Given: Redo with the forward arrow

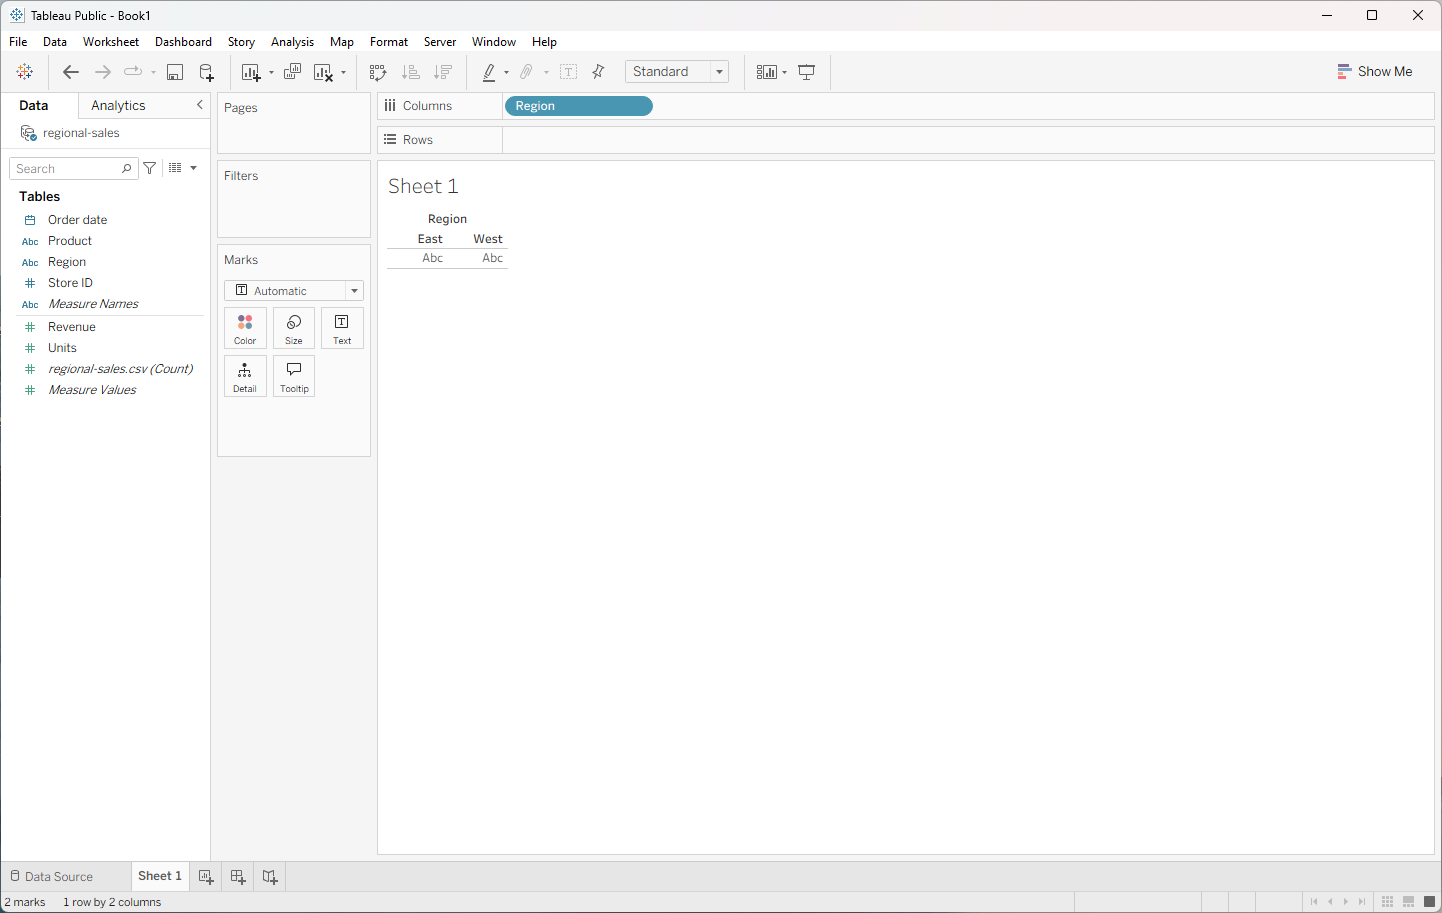Looking at the screenshot, I should pos(102,72).
